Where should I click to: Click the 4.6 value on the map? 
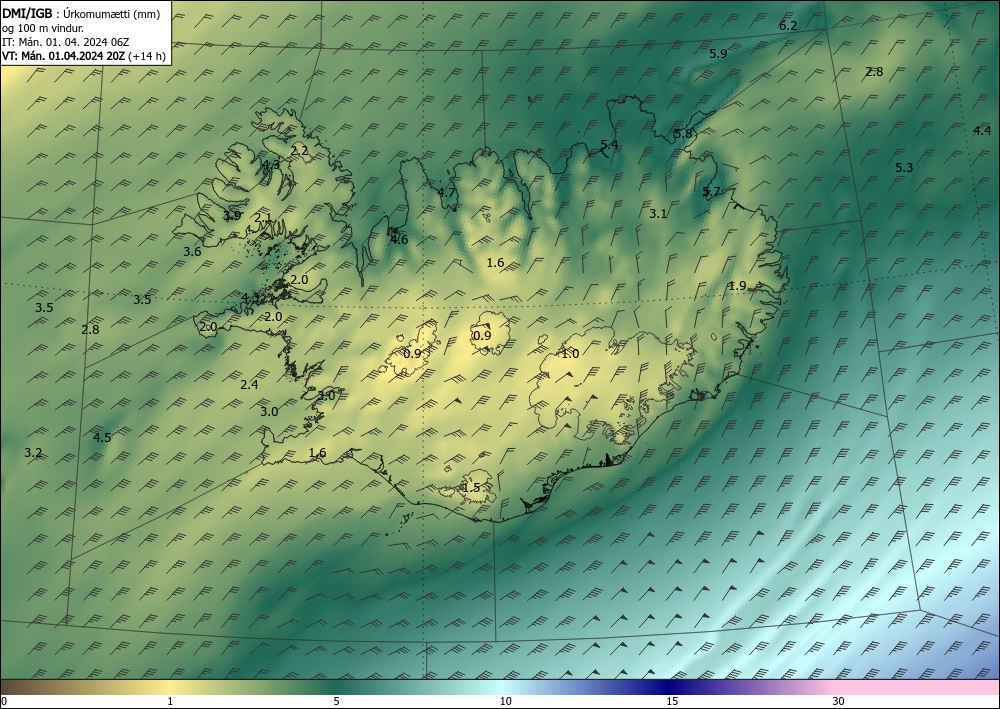click(399, 240)
